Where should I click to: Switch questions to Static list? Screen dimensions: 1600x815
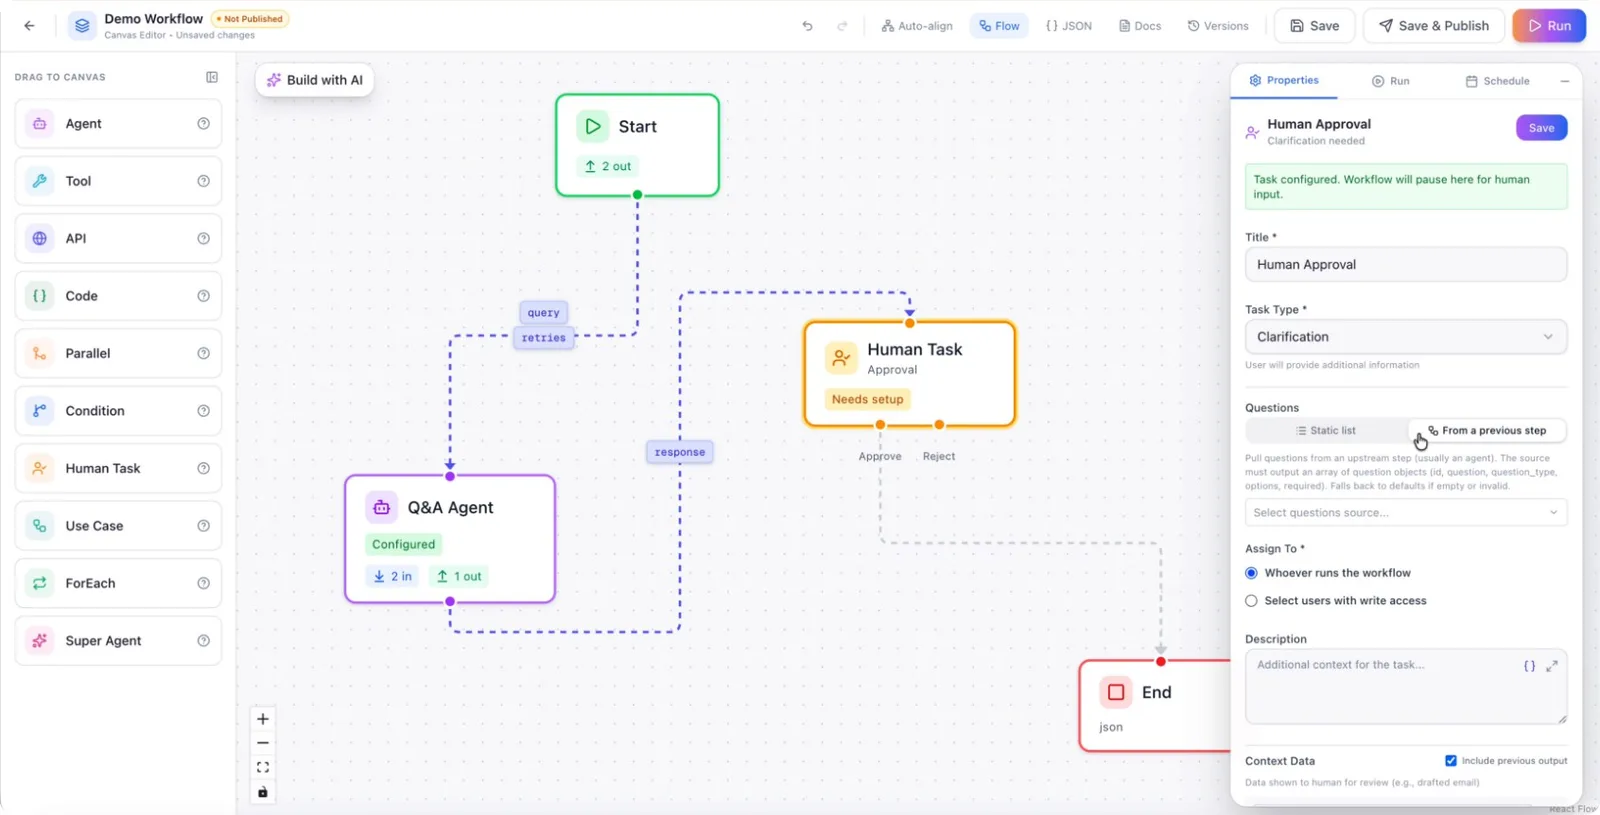click(1326, 431)
